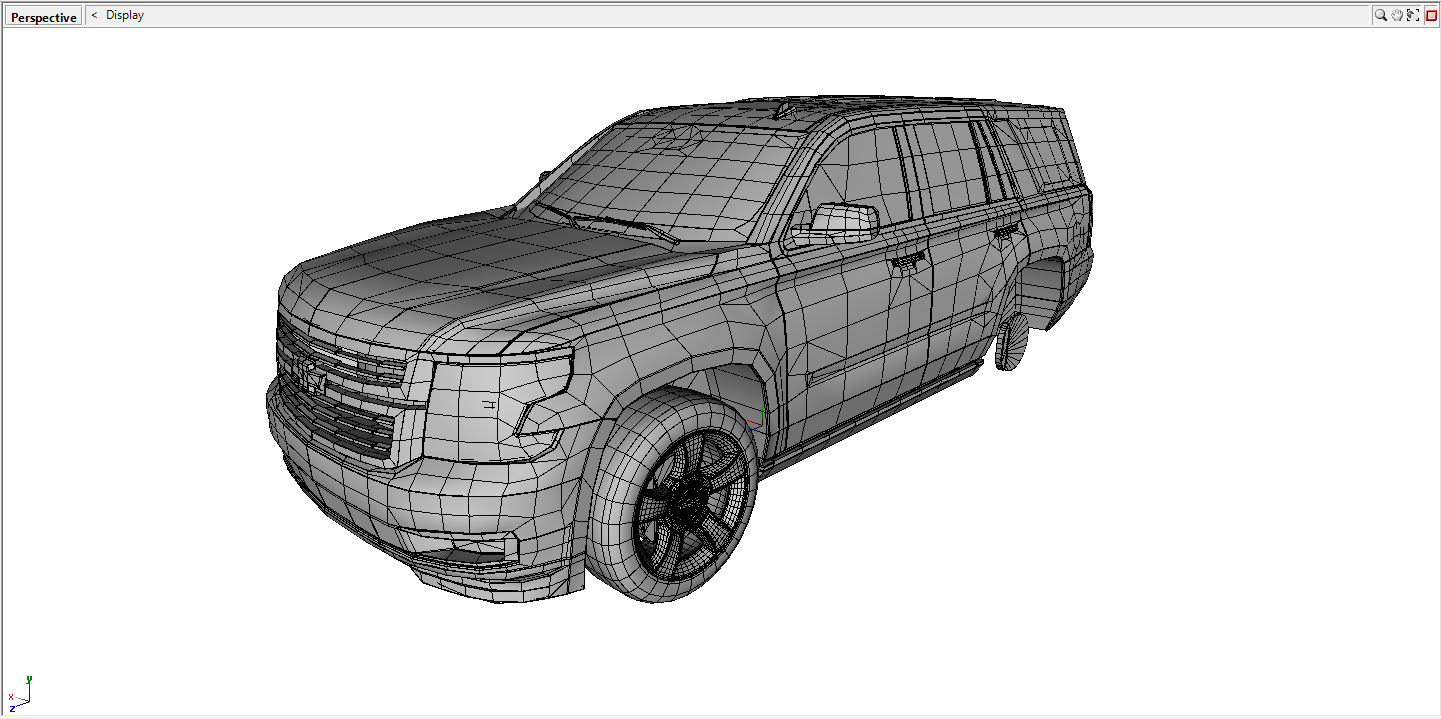Select the rear door handle
This screenshot has height=719, width=1441.
coord(1005,232)
